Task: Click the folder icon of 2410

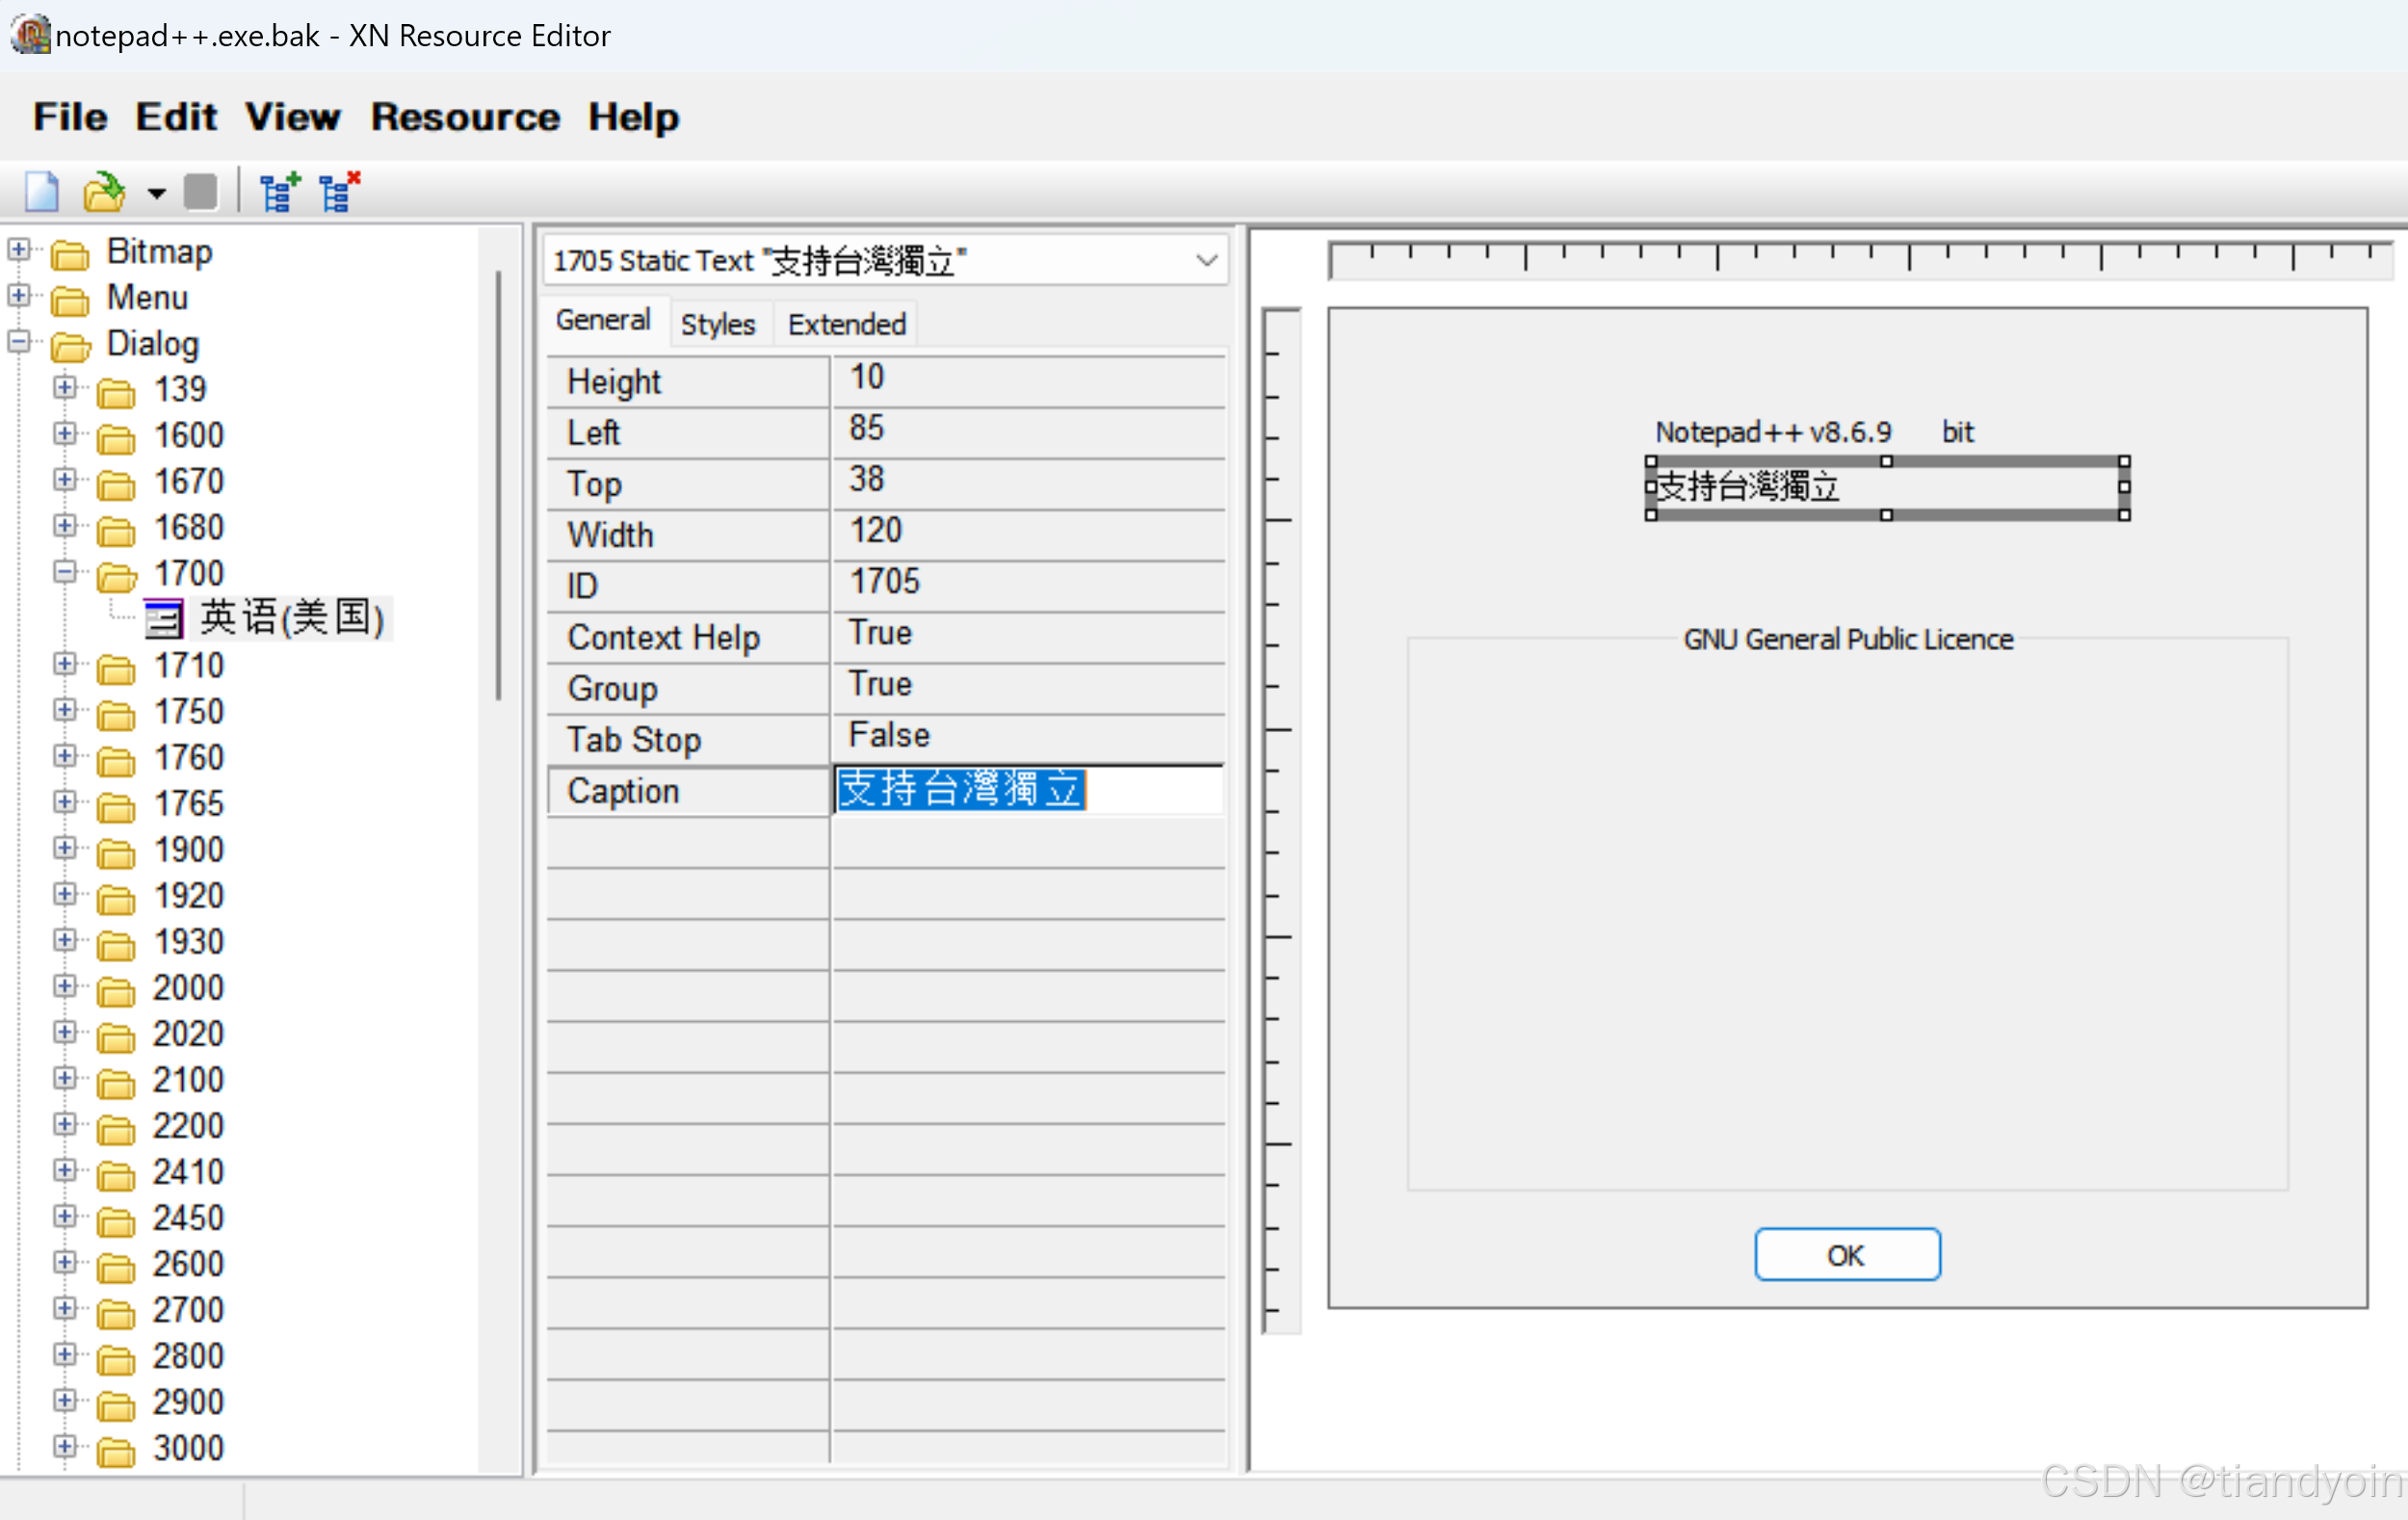Action: (x=116, y=1174)
